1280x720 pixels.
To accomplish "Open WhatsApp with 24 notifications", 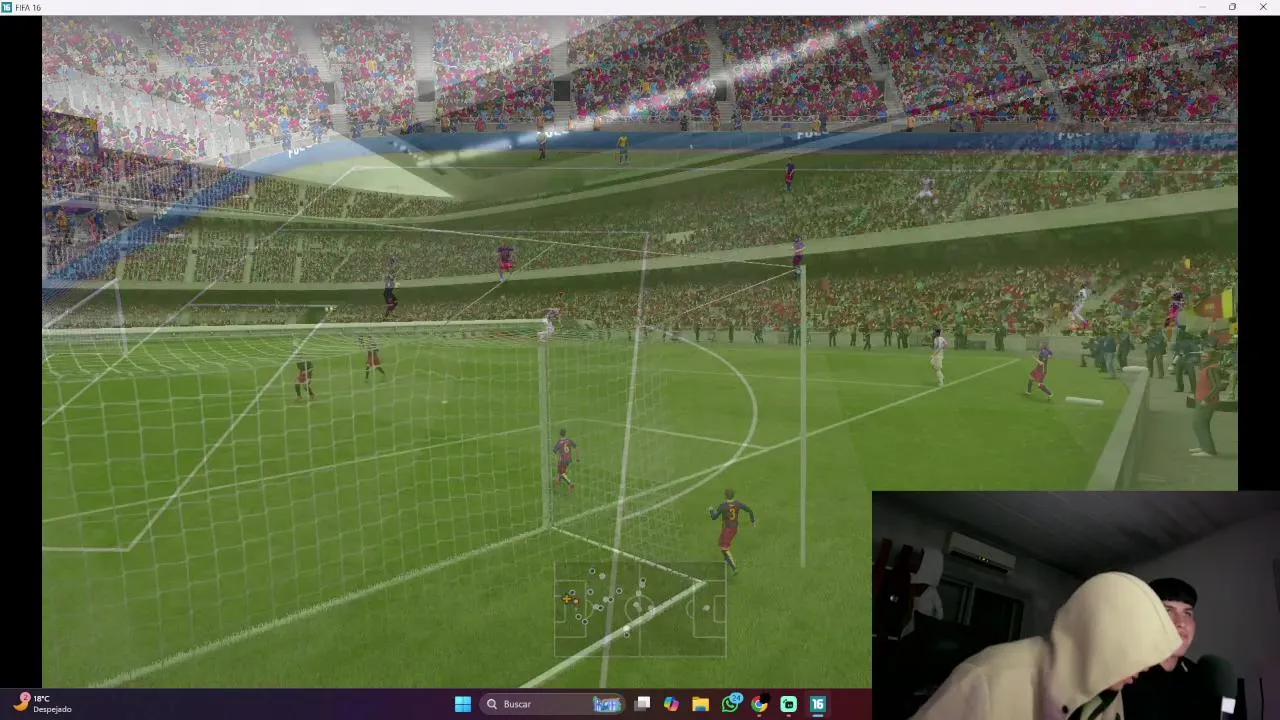I will 730,704.
